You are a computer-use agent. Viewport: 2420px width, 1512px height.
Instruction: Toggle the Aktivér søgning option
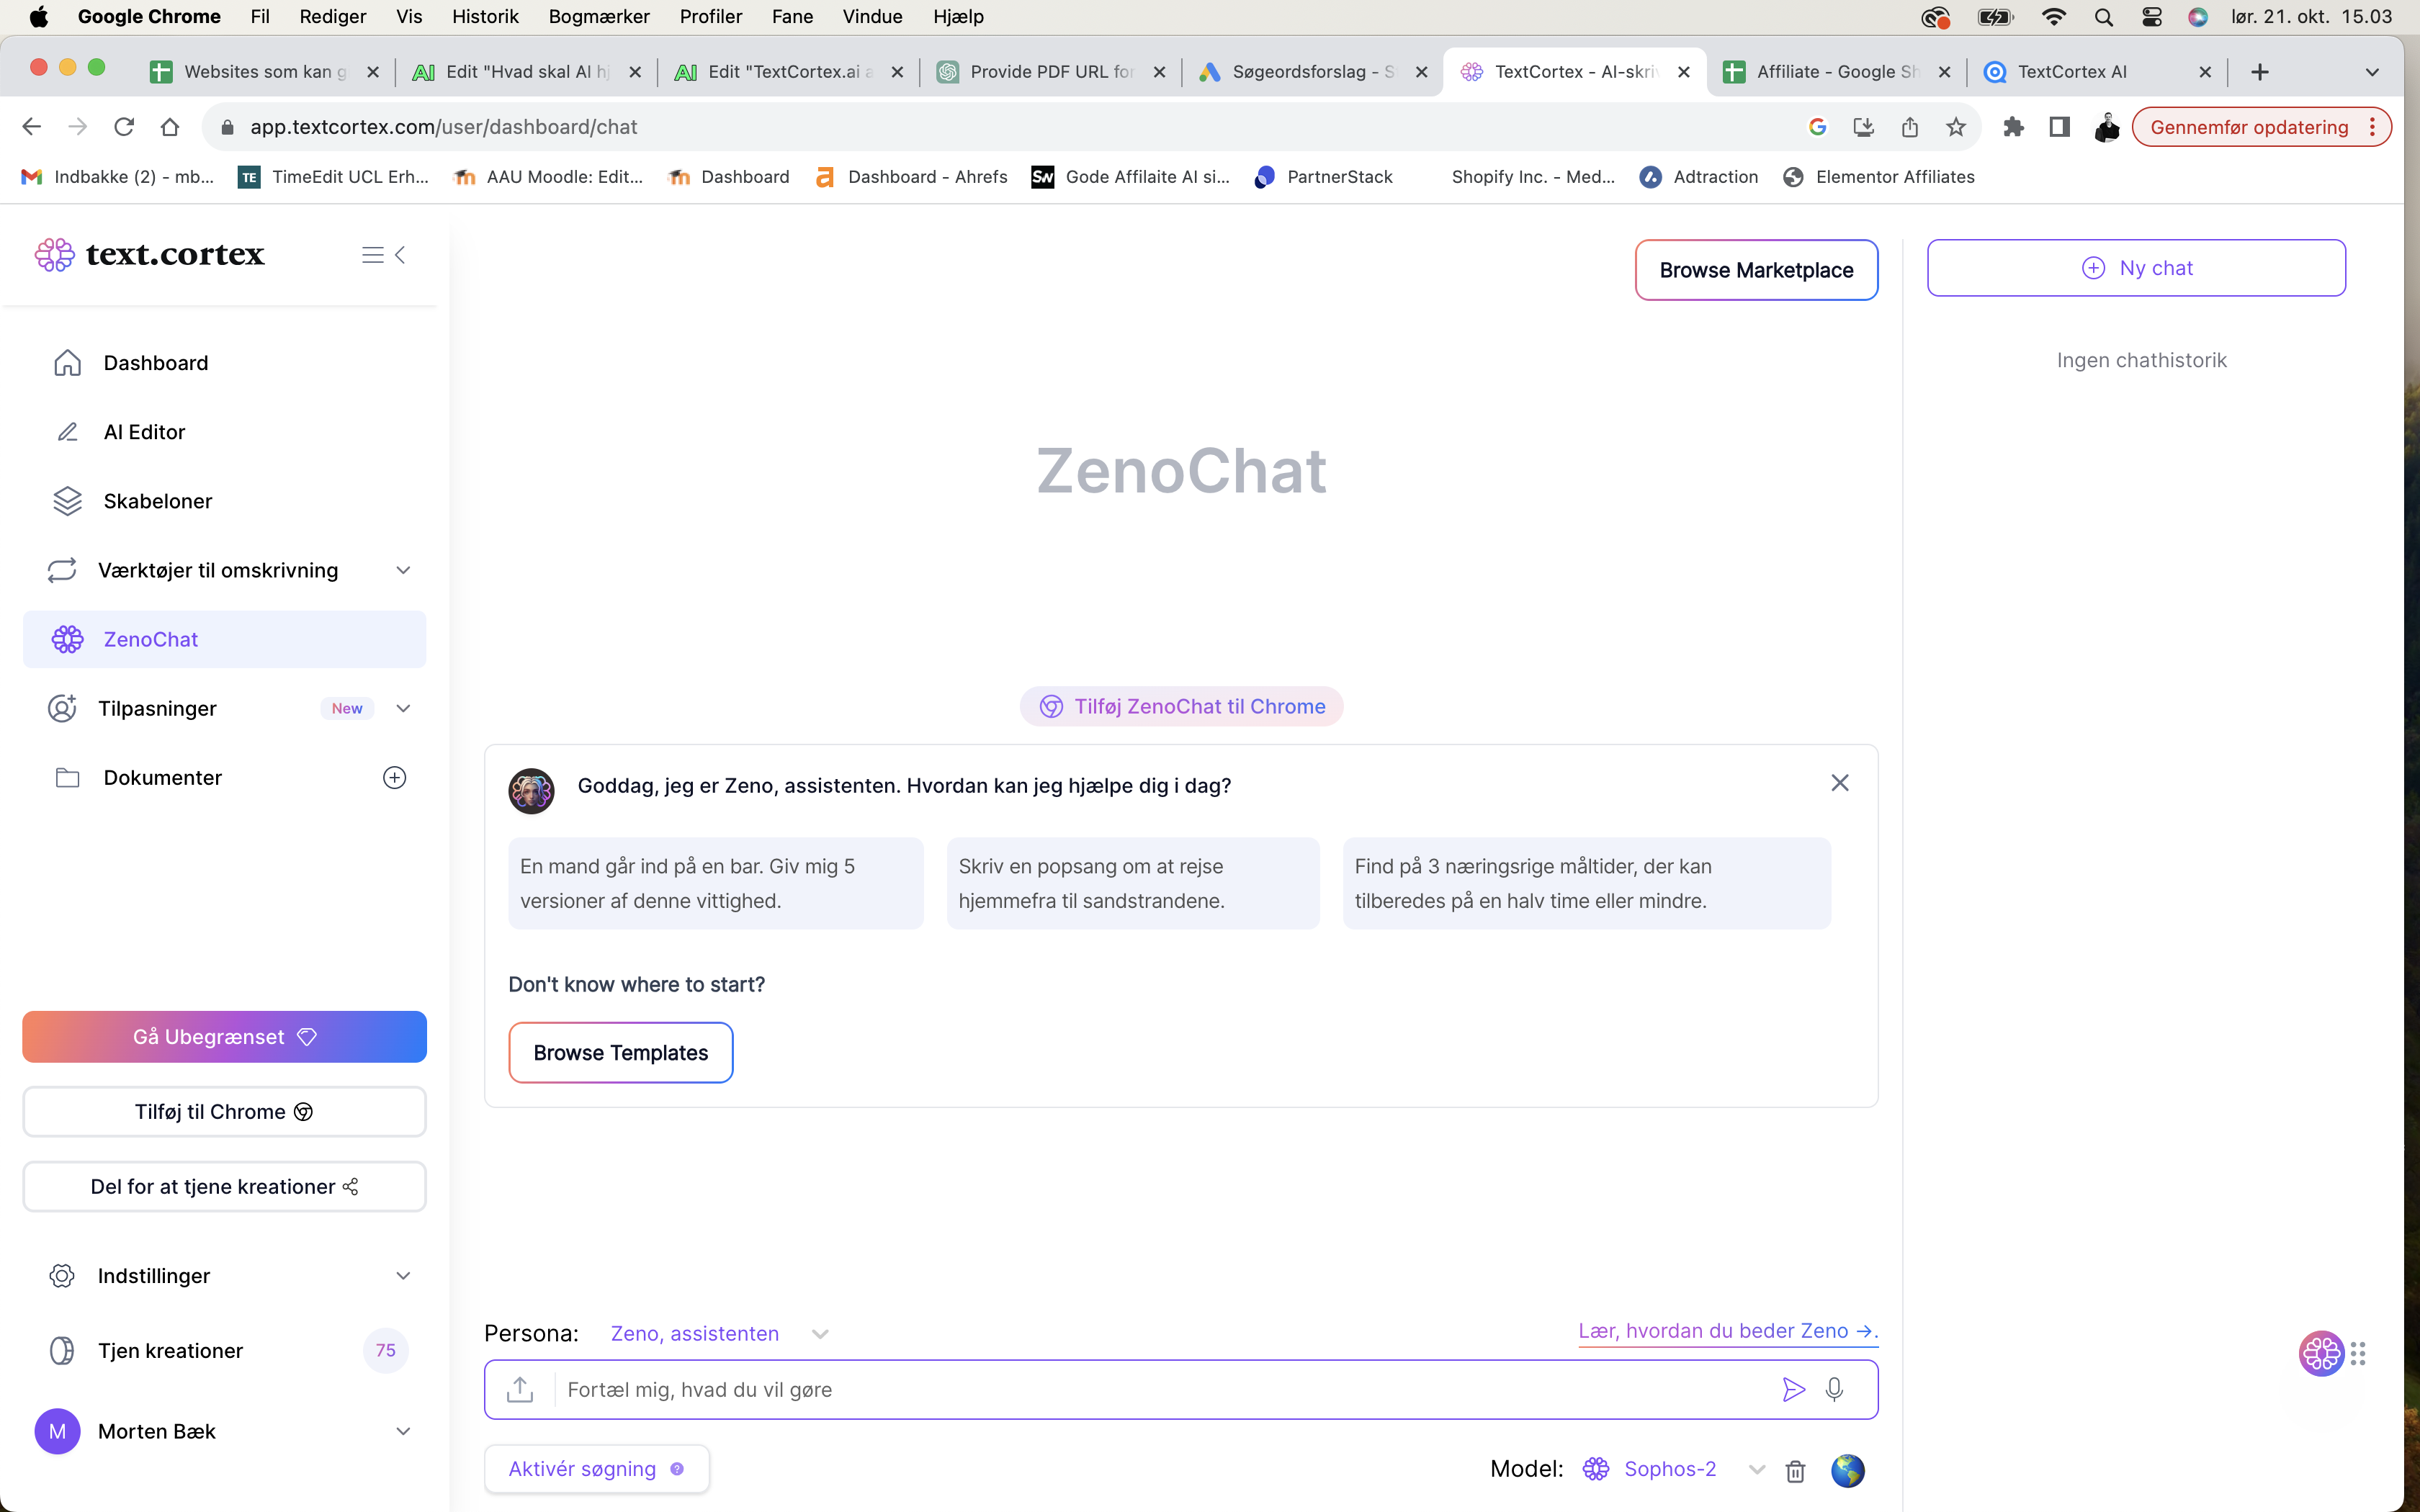tap(597, 1469)
